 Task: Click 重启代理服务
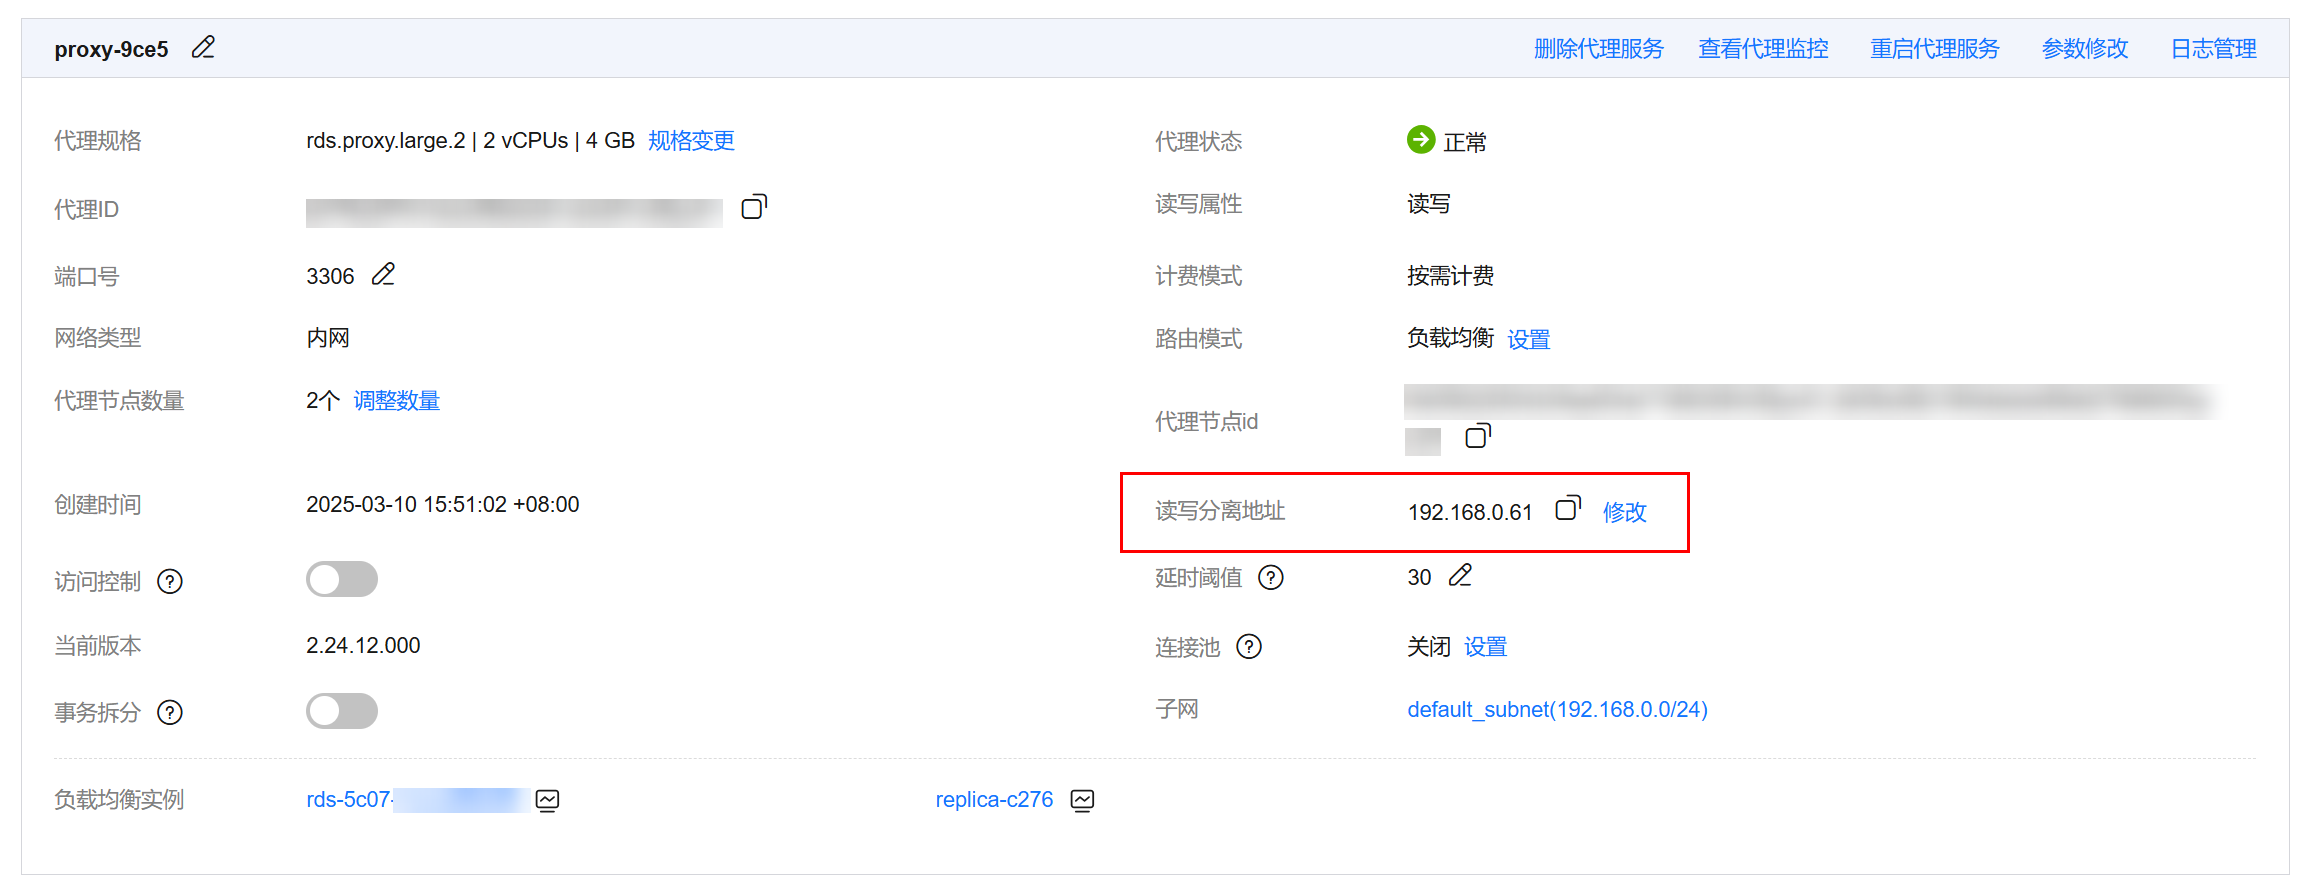pyautogui.click(x=1934, y=49)
